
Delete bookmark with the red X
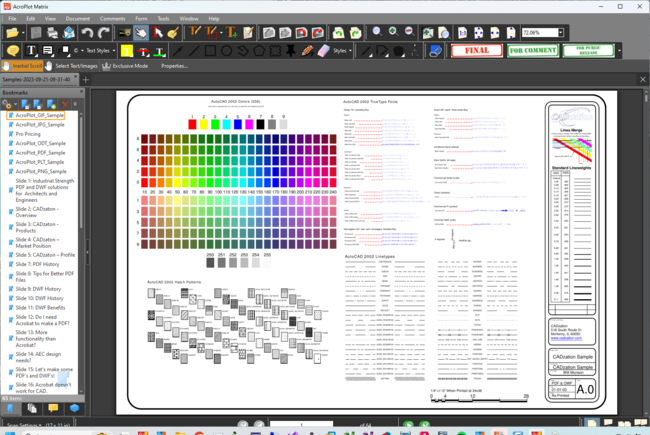[x=65, y=104]
